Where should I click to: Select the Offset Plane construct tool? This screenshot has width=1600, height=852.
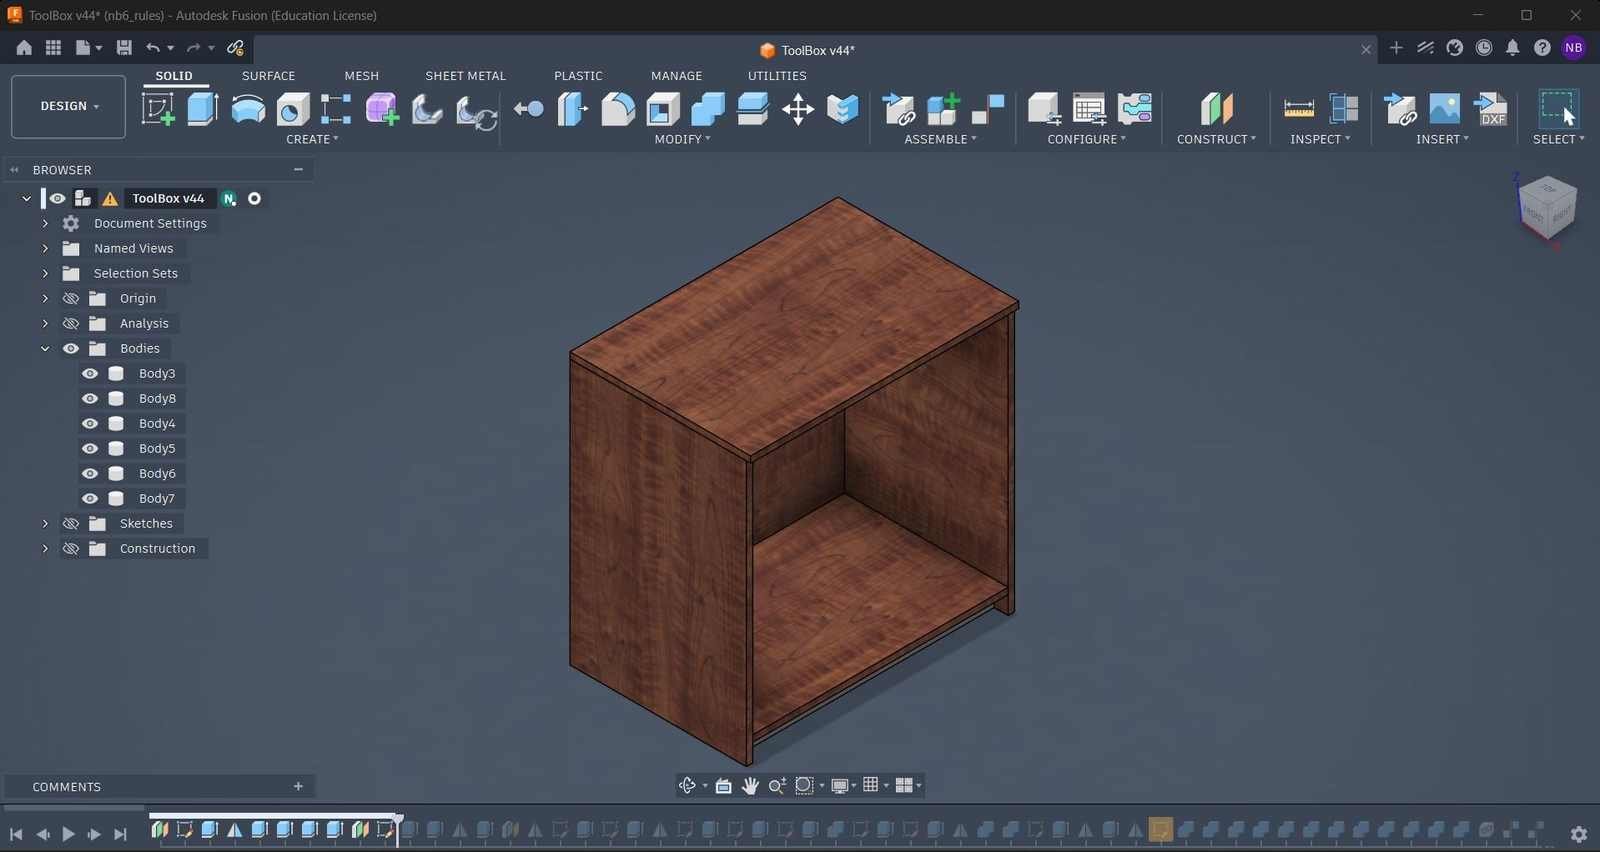pyautogui.click(x=1216, y=109)
